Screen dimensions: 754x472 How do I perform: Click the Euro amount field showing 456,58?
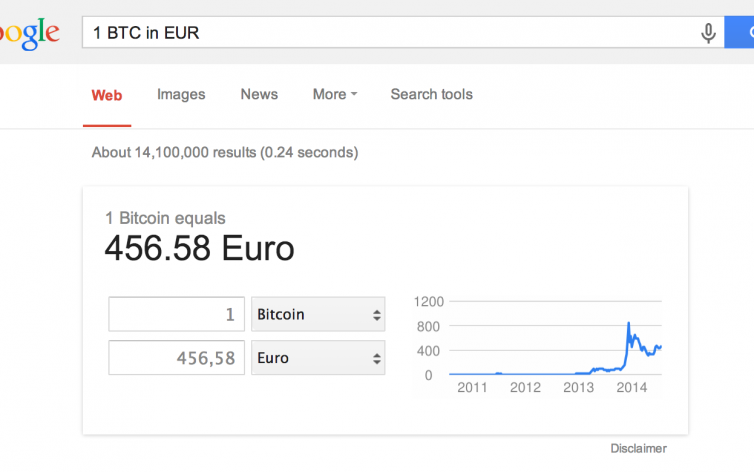176,358
